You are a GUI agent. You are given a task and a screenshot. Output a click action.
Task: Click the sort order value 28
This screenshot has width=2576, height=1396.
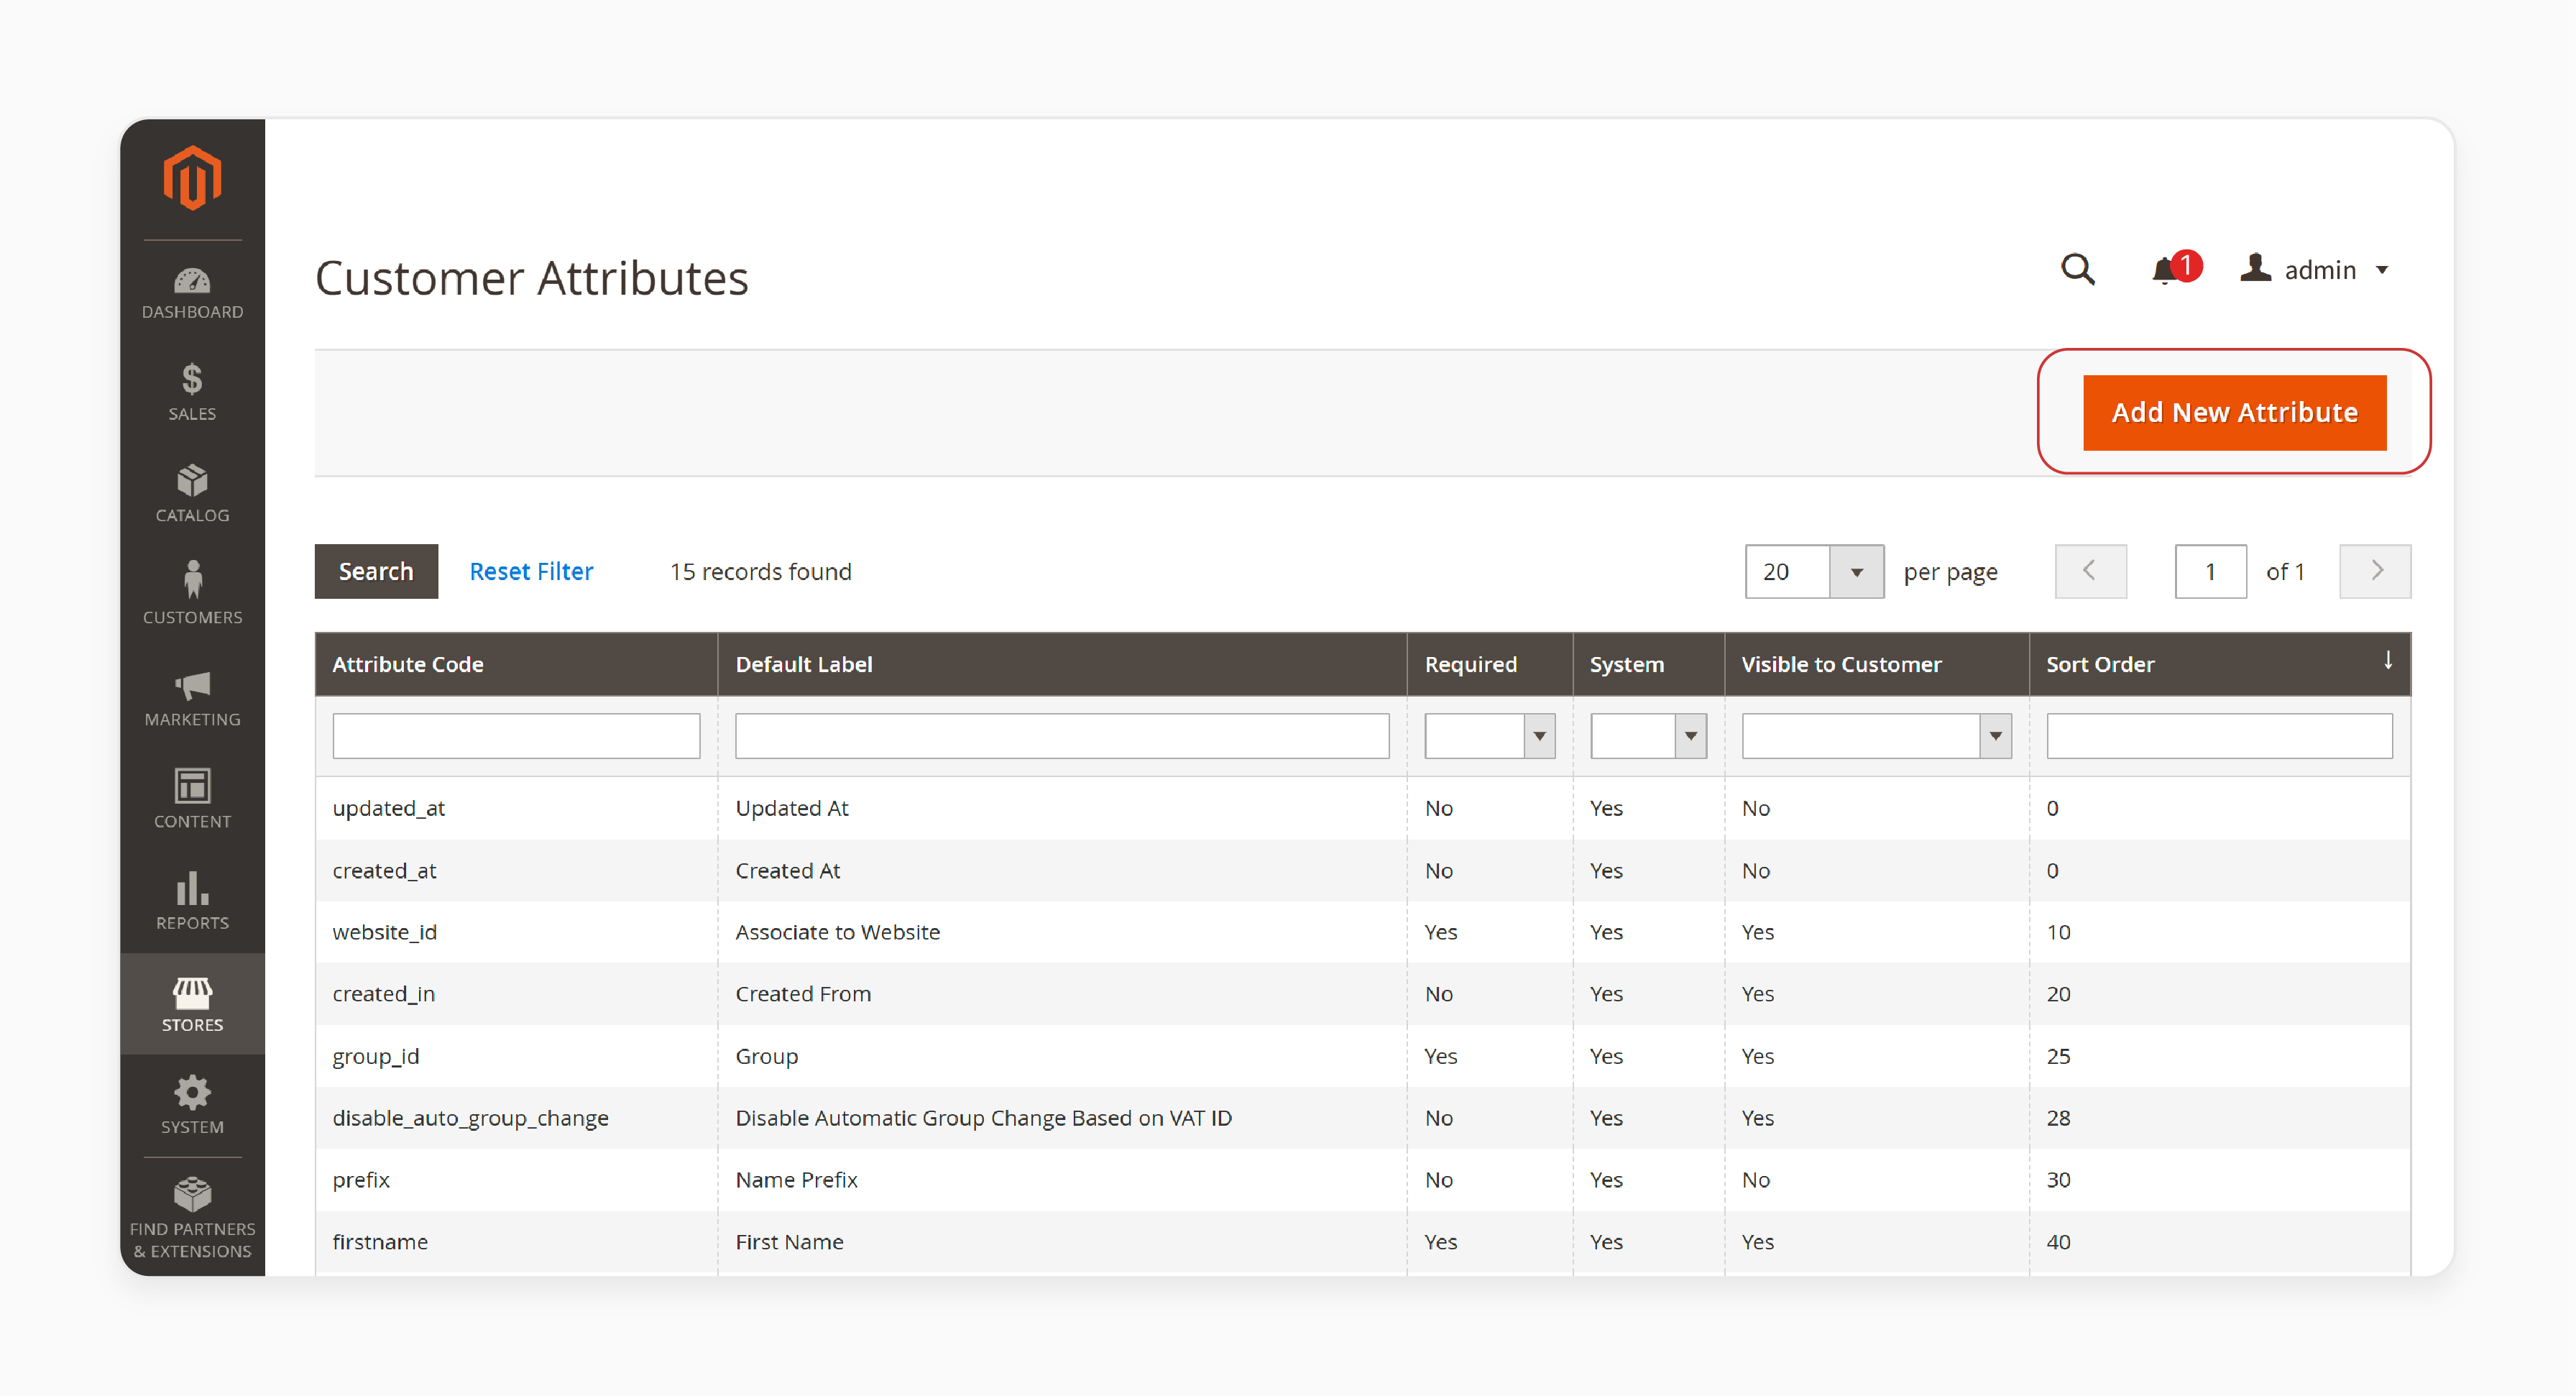(2058, 1118)
